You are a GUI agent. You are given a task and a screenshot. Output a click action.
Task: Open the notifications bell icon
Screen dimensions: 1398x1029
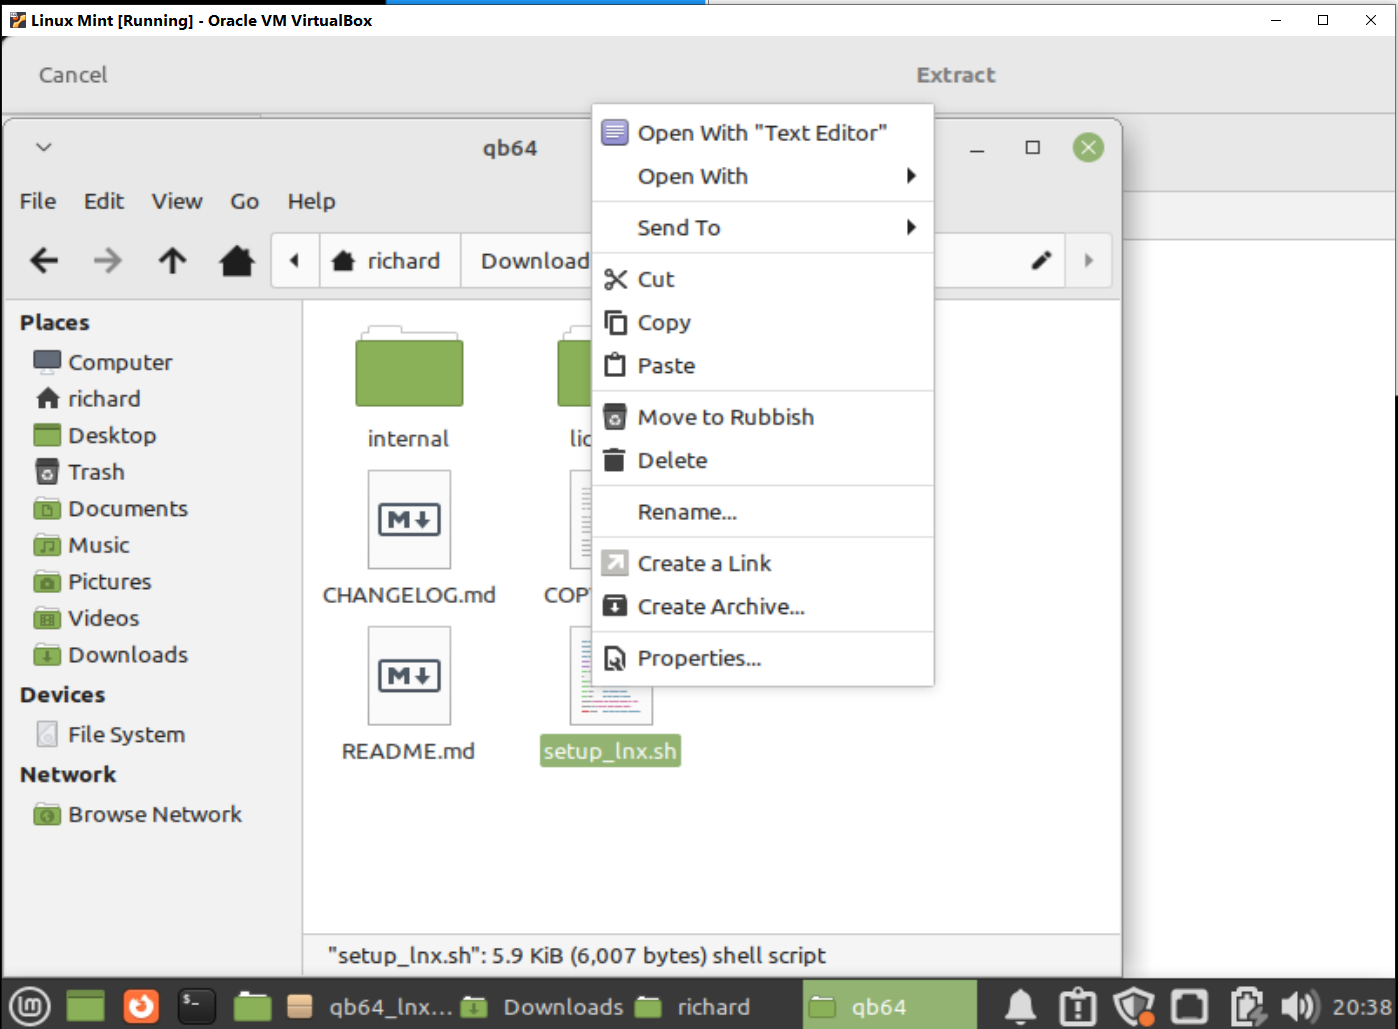(1020, 1006)
